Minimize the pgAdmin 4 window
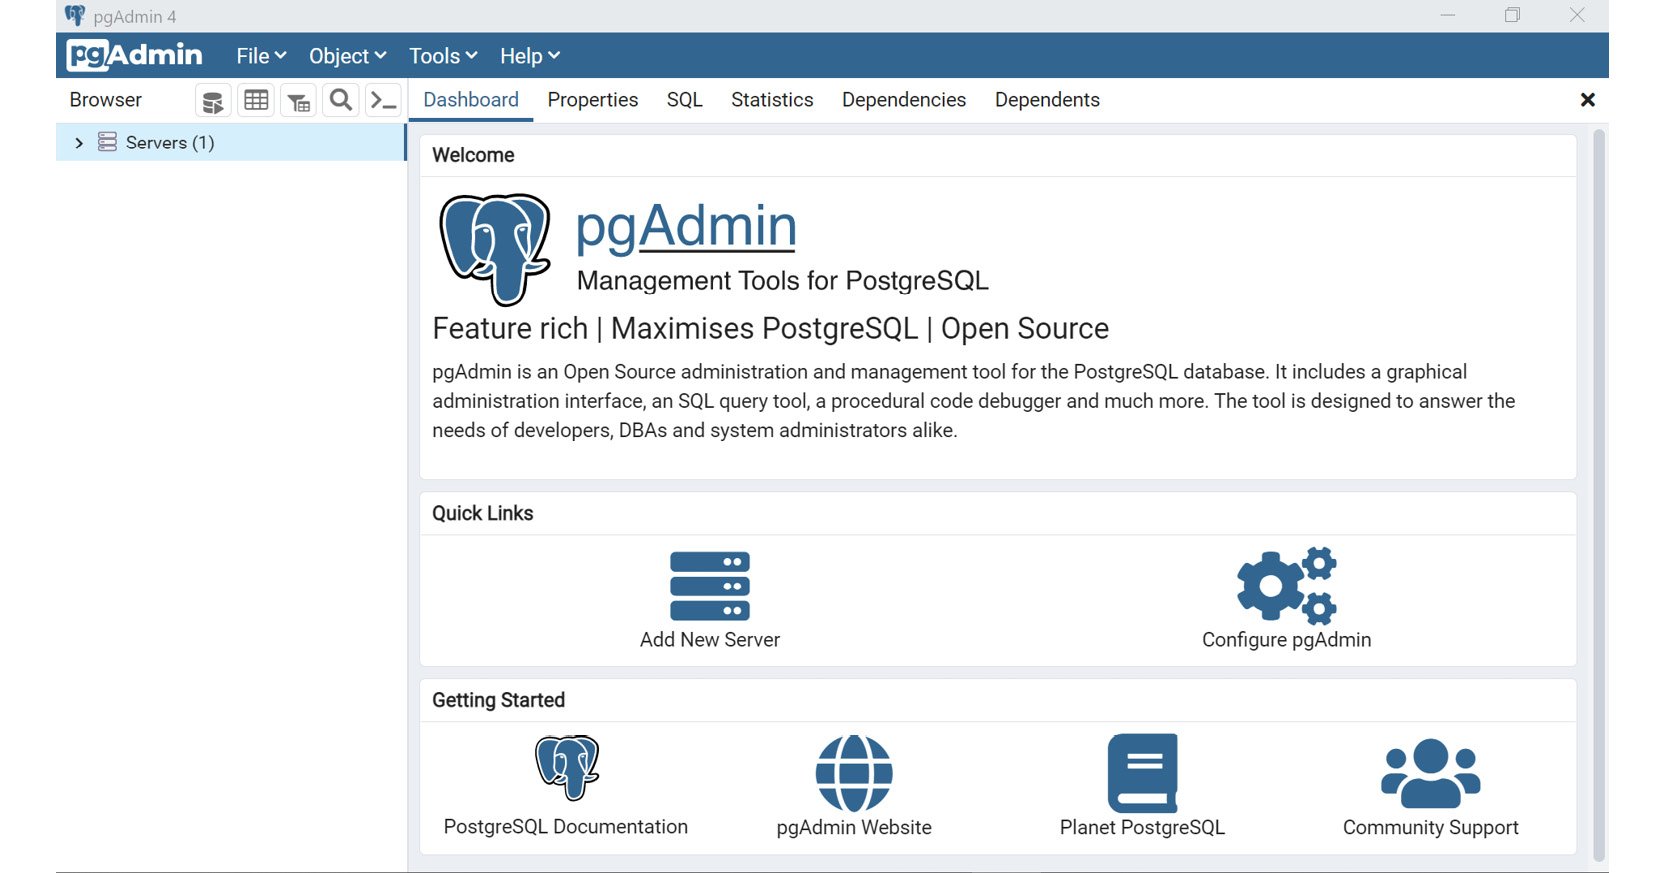This screenshot has height=873, width=1665. coord(1447,15)
